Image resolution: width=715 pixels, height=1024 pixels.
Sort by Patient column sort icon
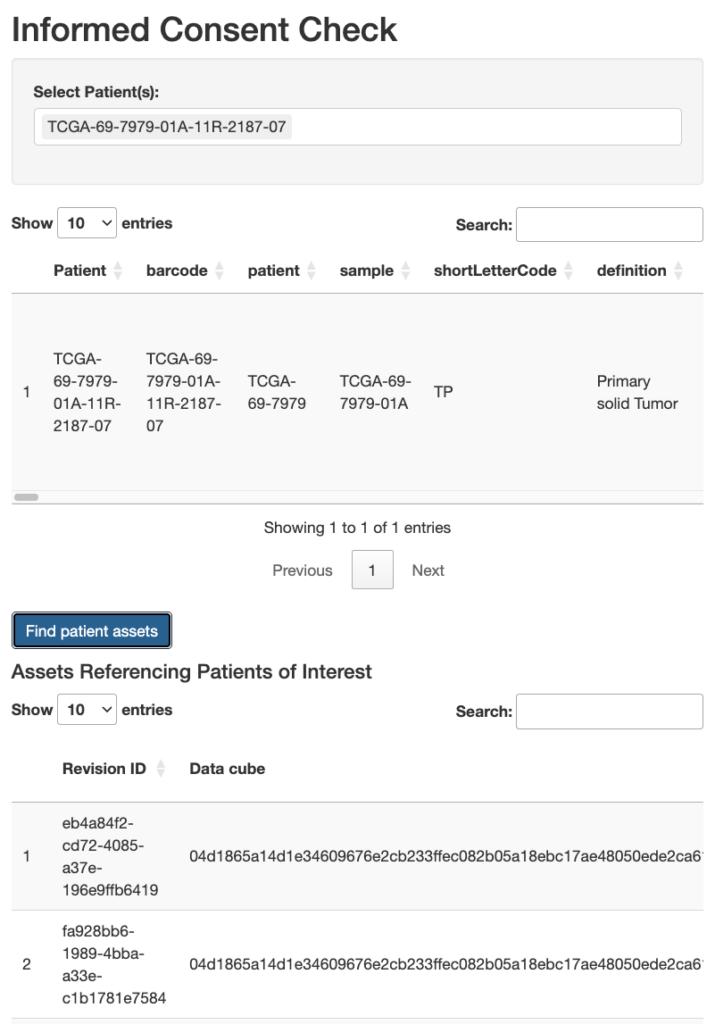pos(118,271)
